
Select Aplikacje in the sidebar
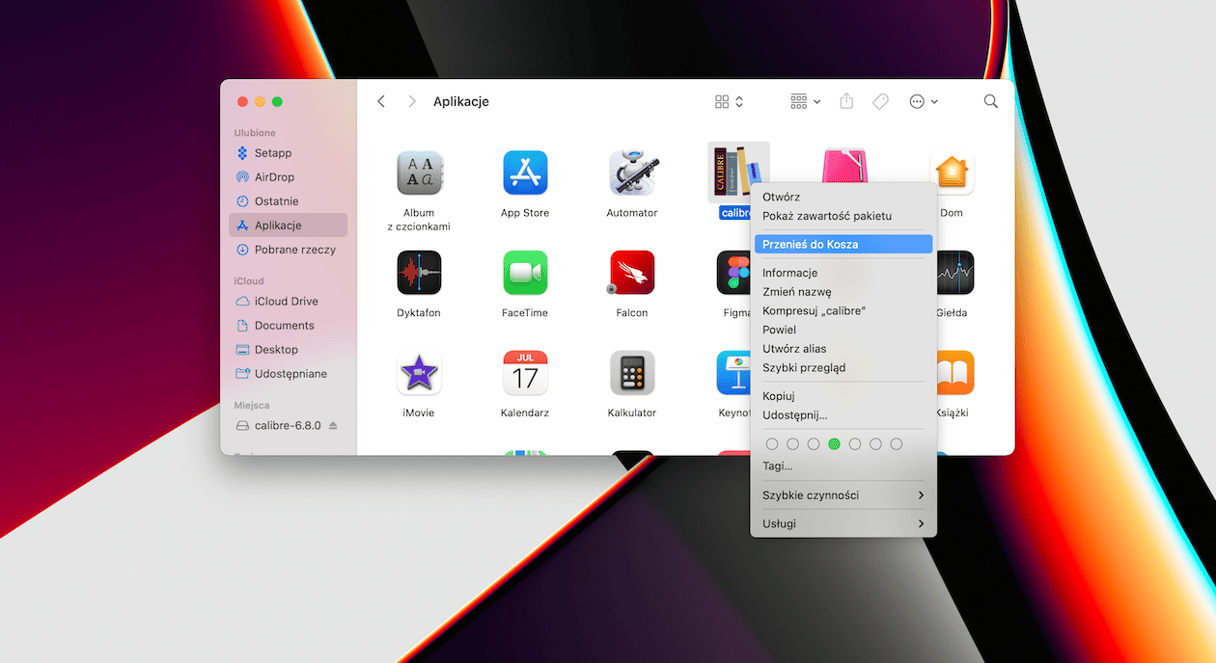pyautogui.click(x=288, y=225)
